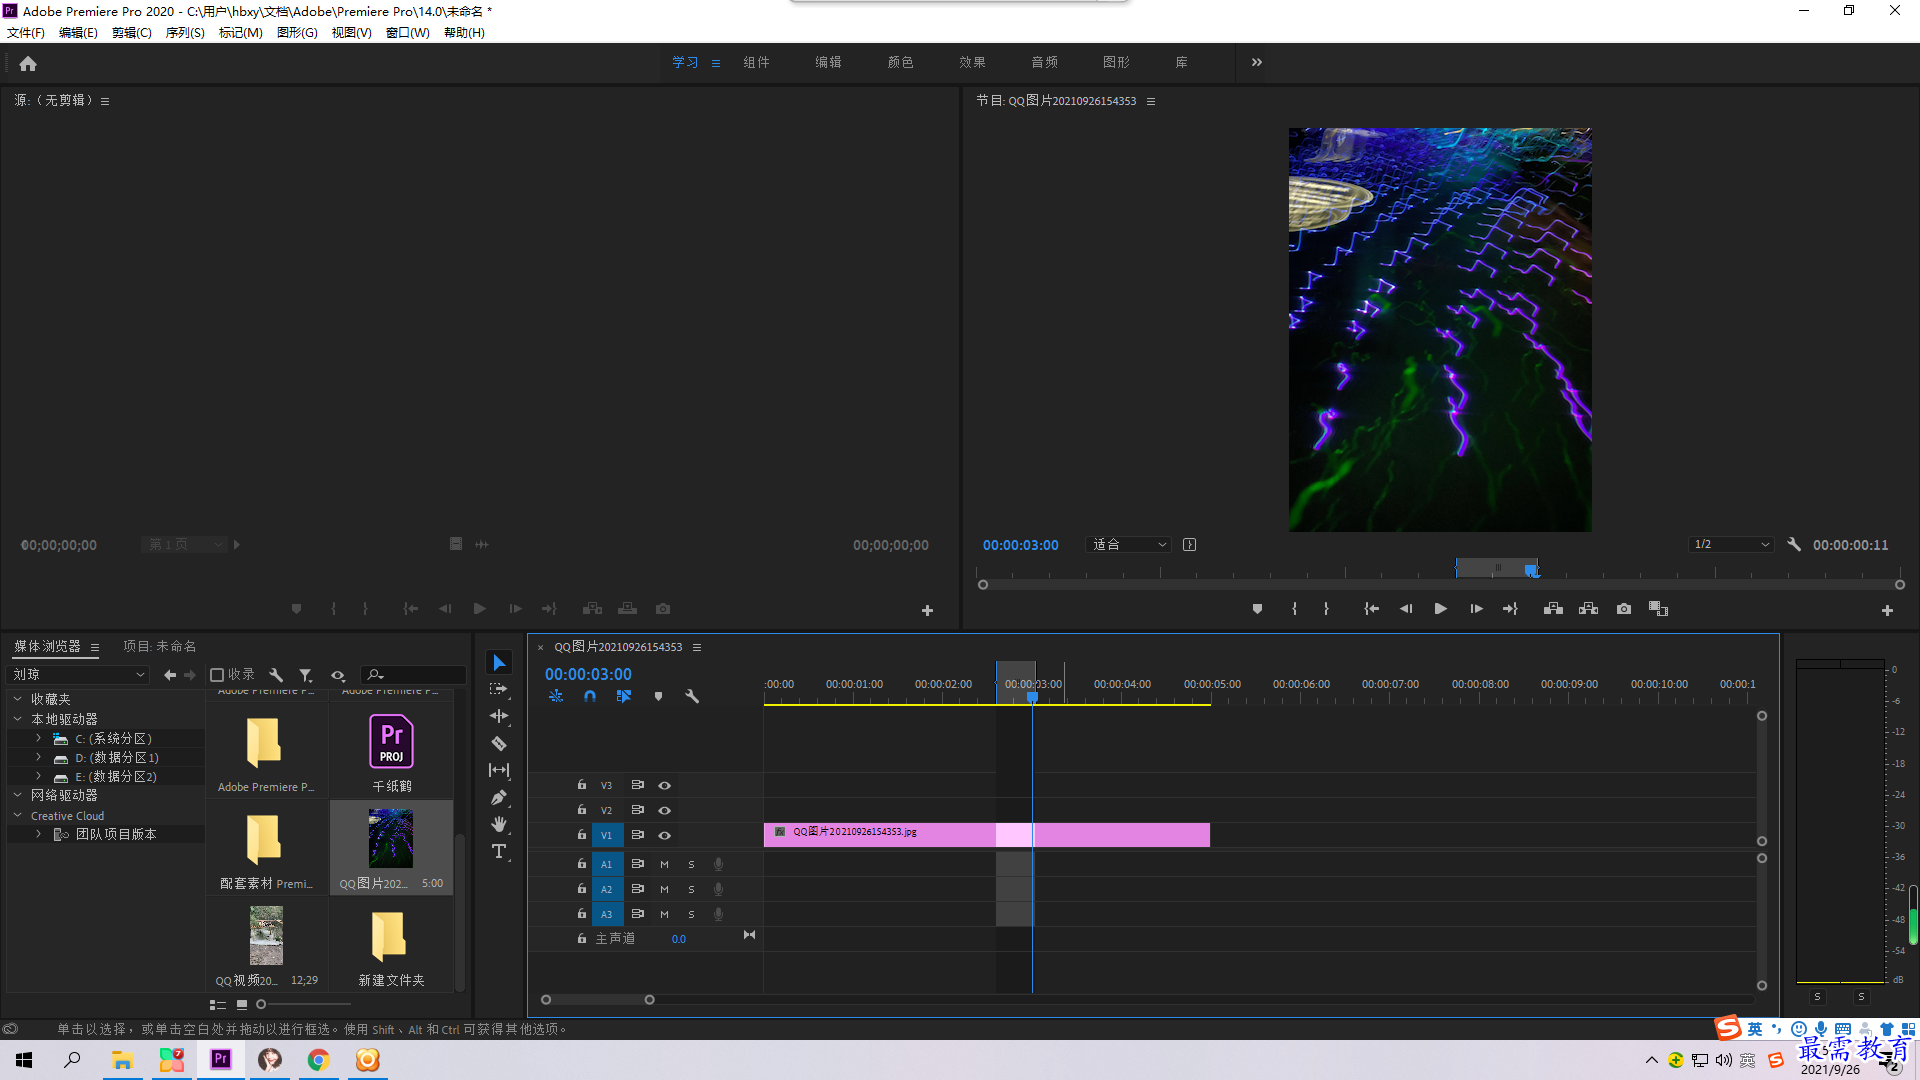Collapse the 本地驱动器 tree node
This screenshot has height=1080, width=1920.
point(17,719)
